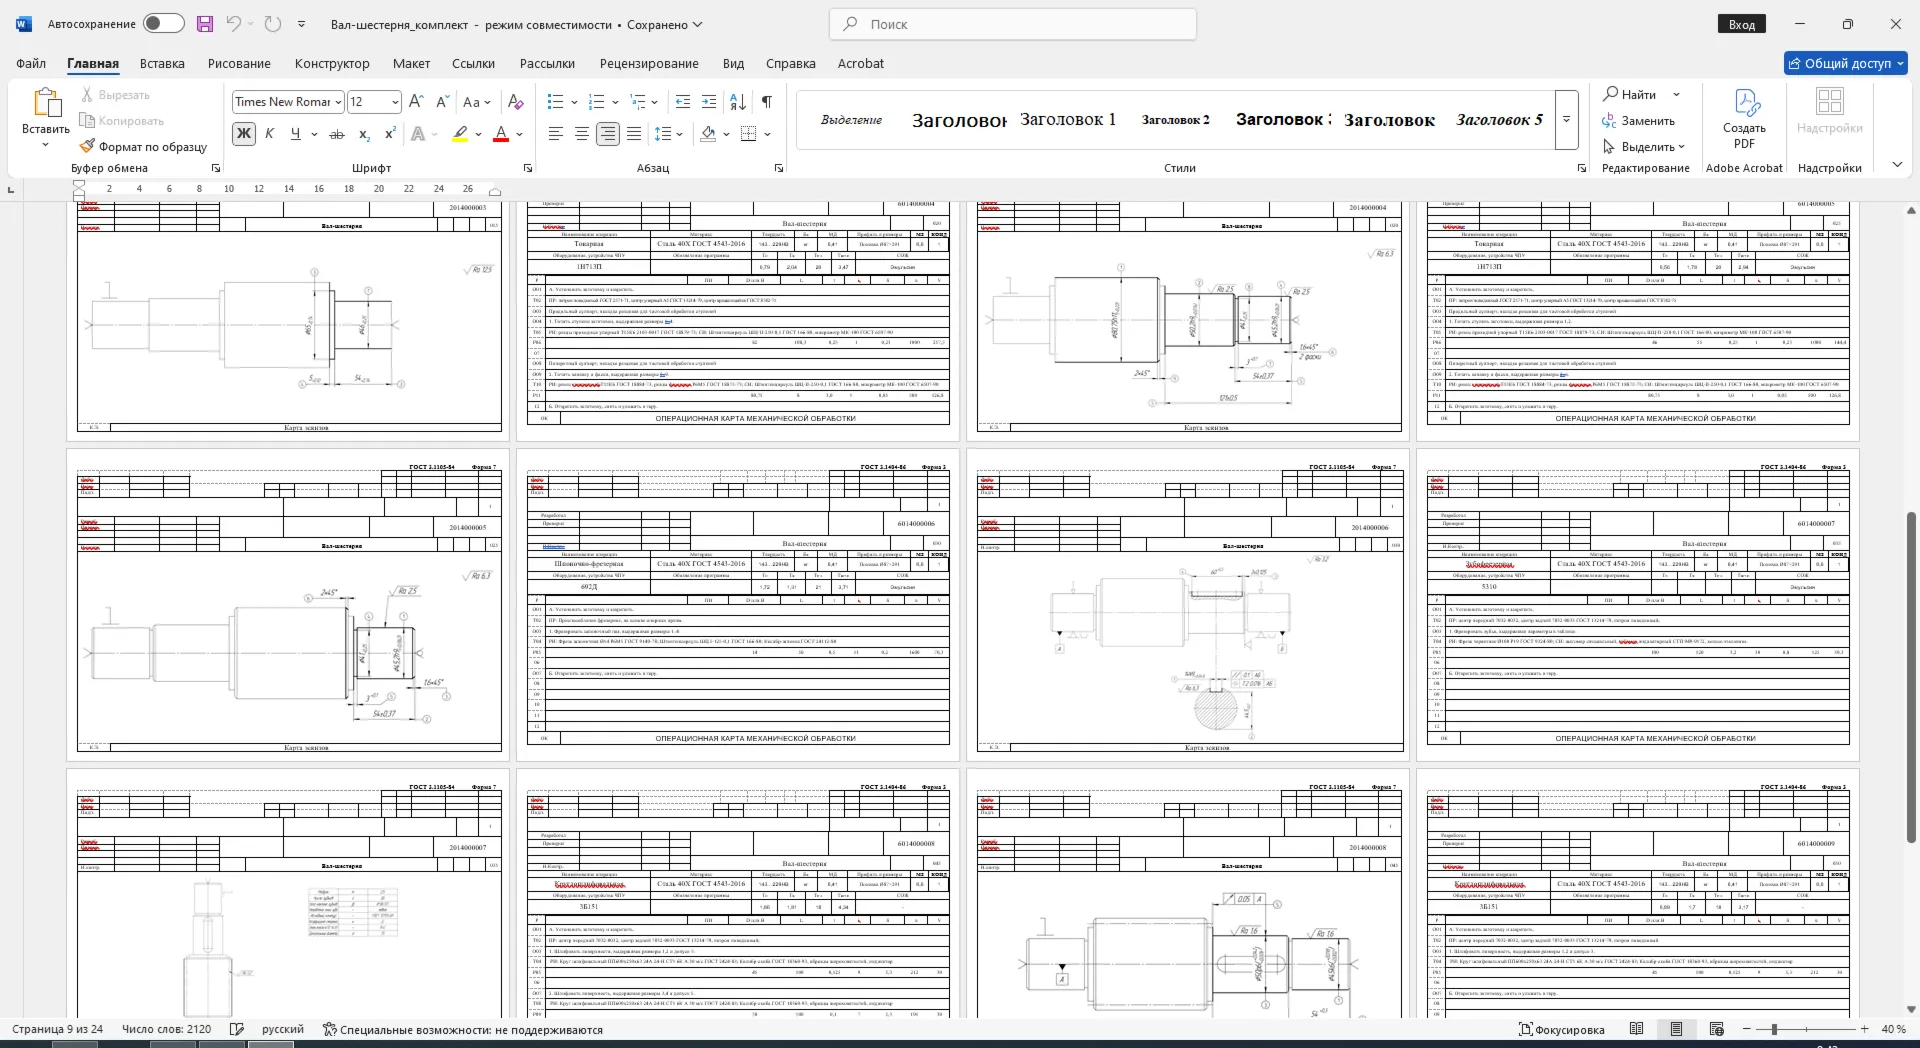The width and height of the screenshot is (1920, 1048).
Task: Increase paragraph indent
Action: 709,101
